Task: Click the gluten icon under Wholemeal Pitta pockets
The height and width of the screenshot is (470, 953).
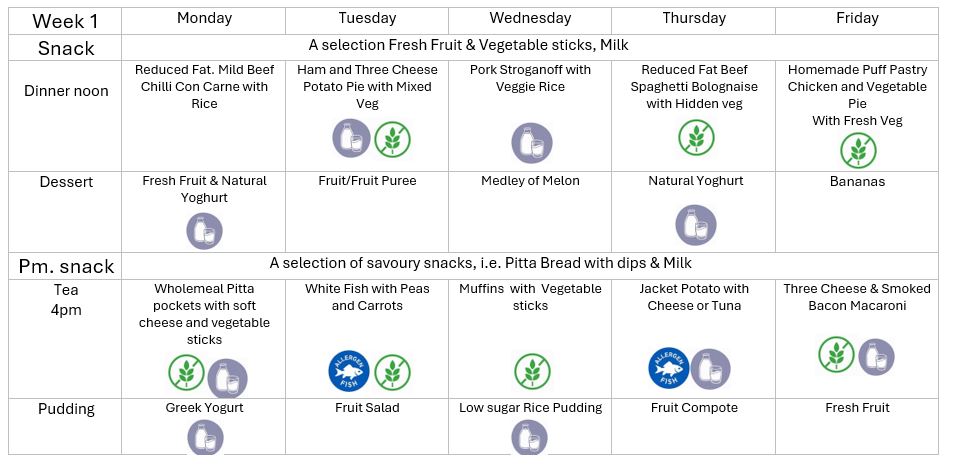Action: tap(187, 374)
